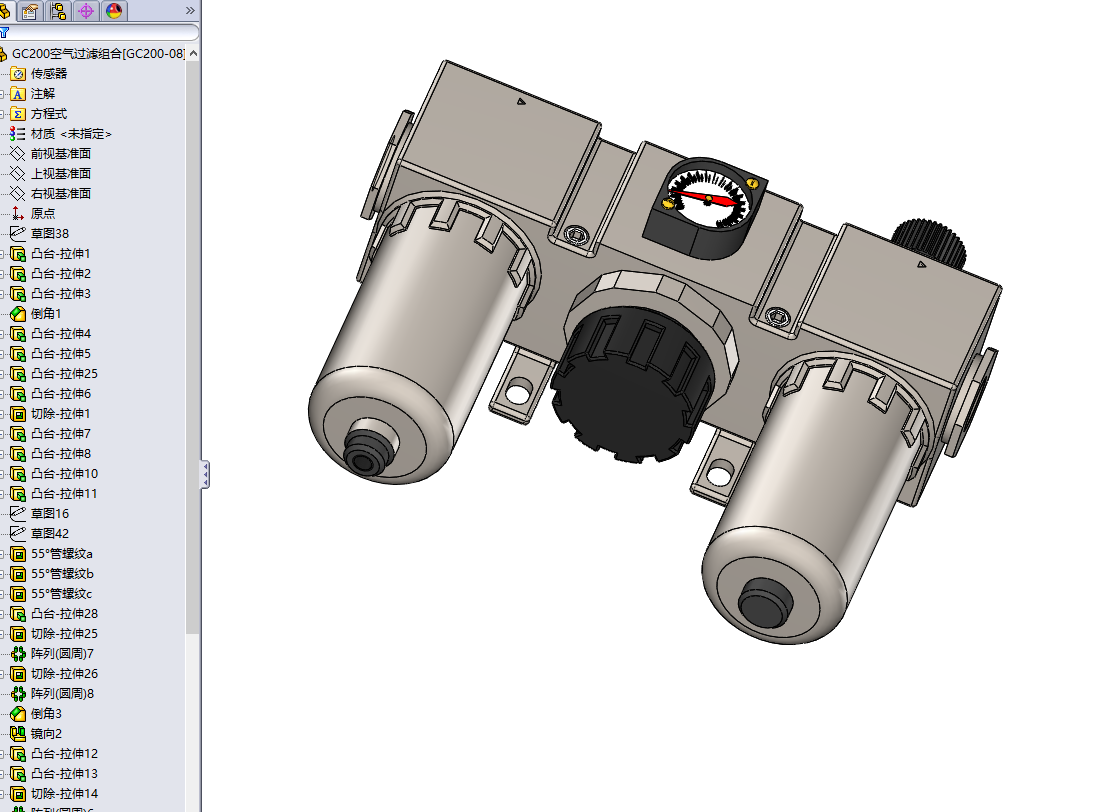Click the scroll up arrow of tree
The image size is (1100, 812).
(x=193, y=53)
